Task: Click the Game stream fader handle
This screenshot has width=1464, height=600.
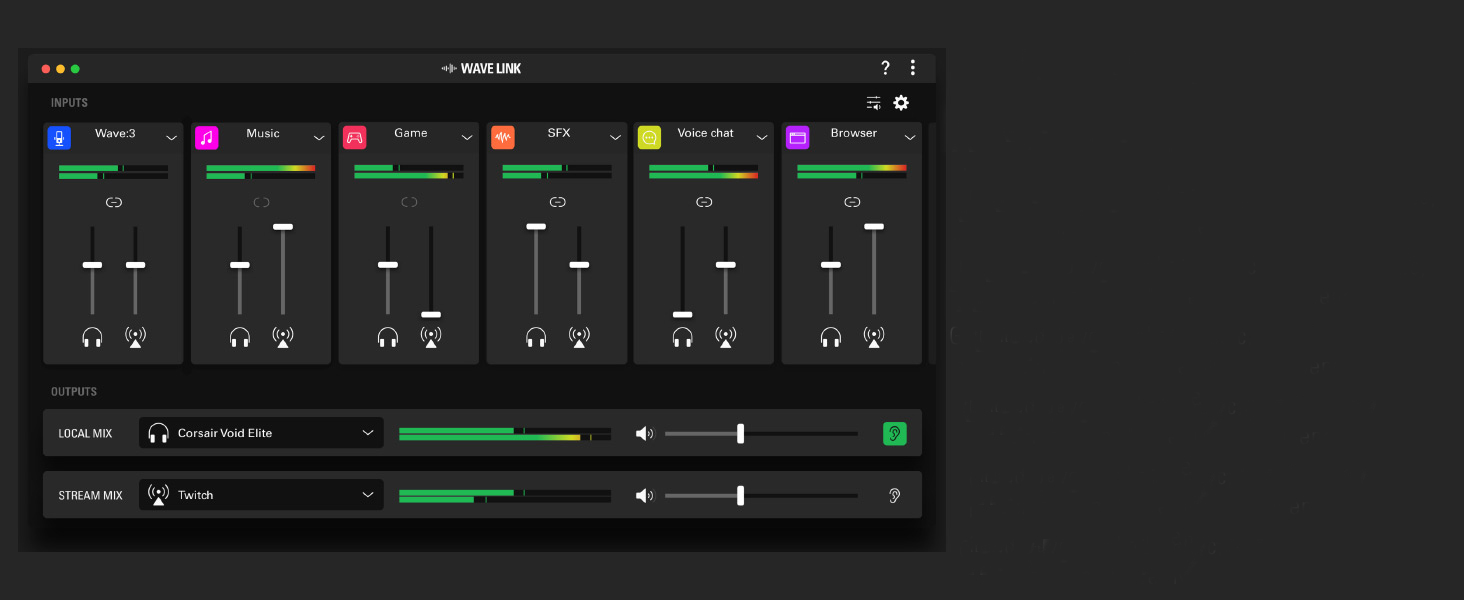Action: pyautogui.click(x=431, y=314)
